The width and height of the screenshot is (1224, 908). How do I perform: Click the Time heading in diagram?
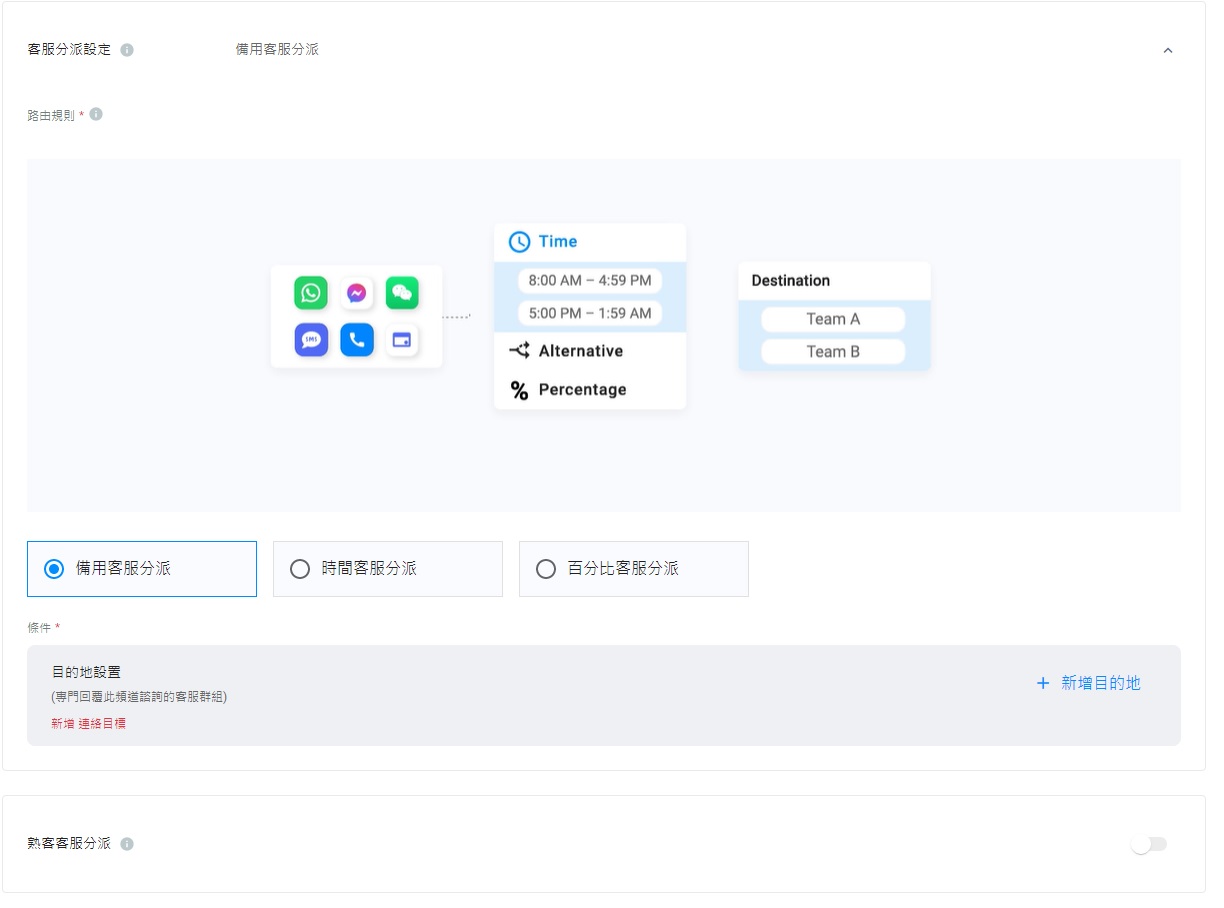557,241
